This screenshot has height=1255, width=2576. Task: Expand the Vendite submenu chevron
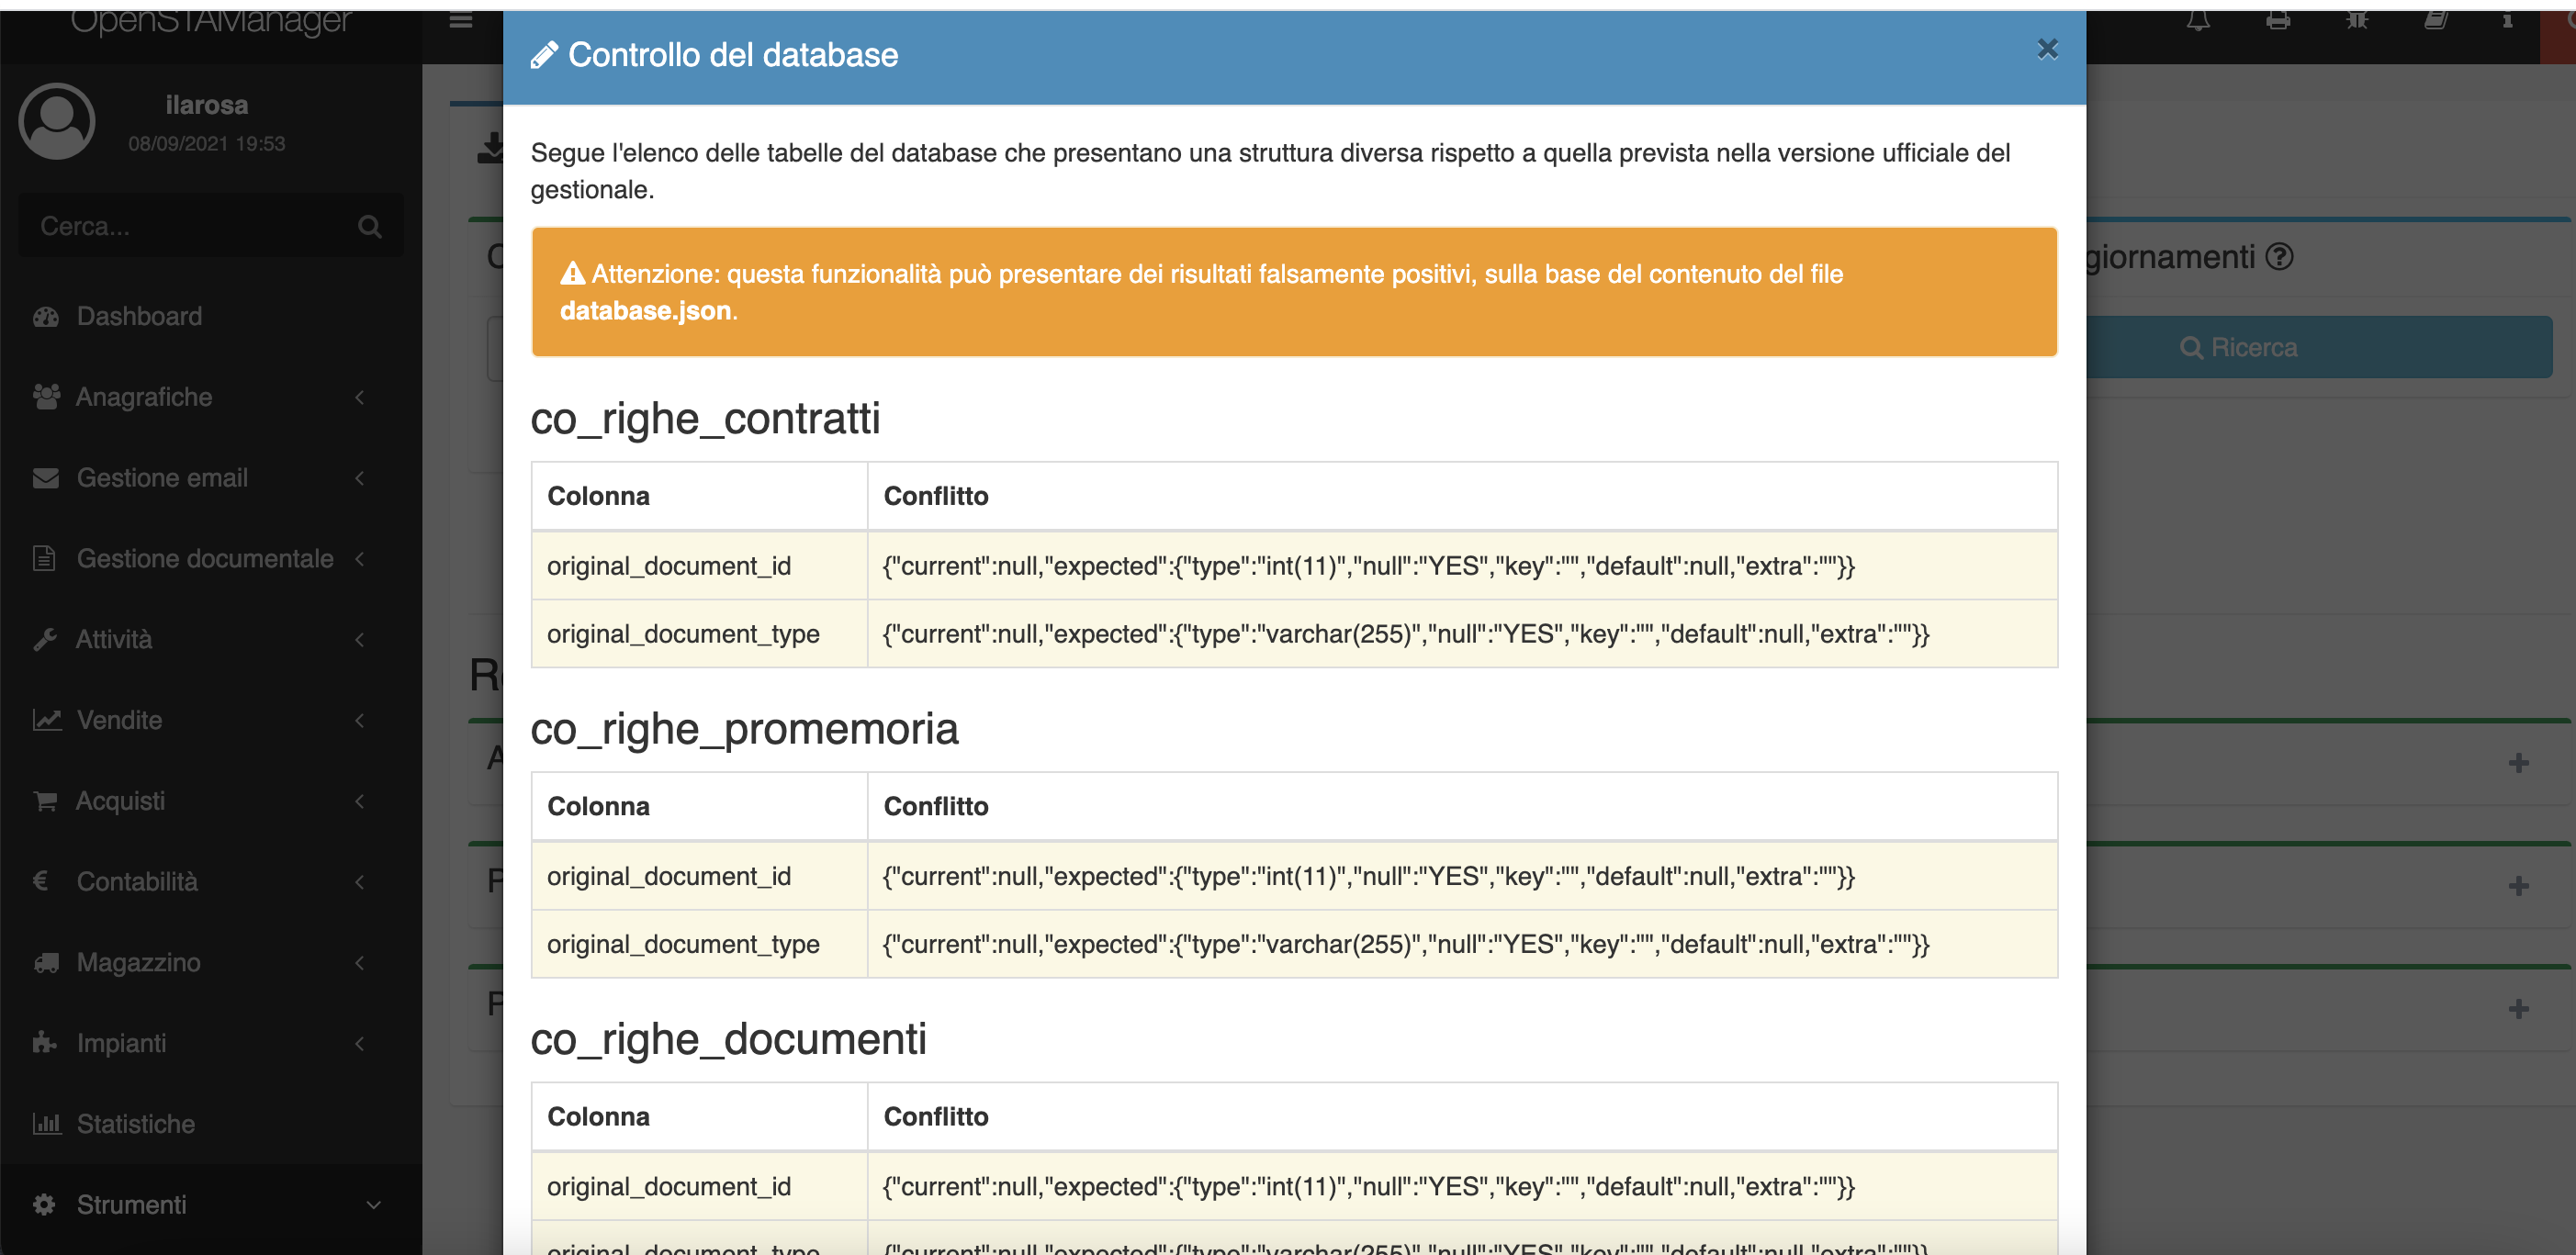coord(359,720)
